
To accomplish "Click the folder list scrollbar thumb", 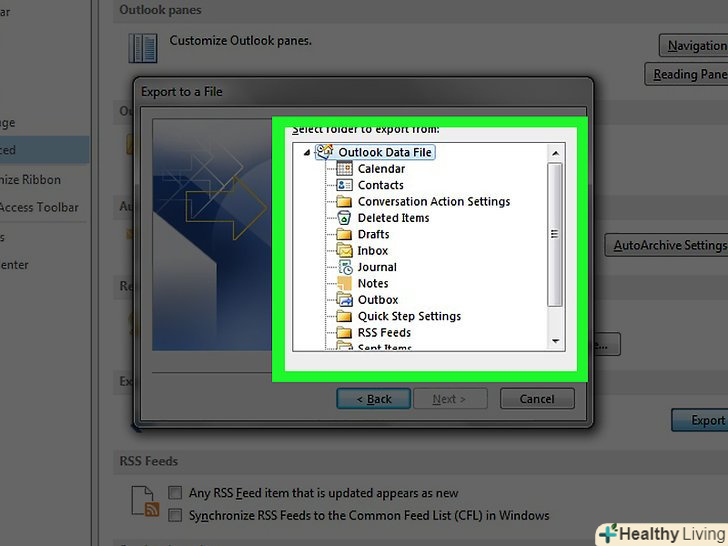I will click(555, 234).
